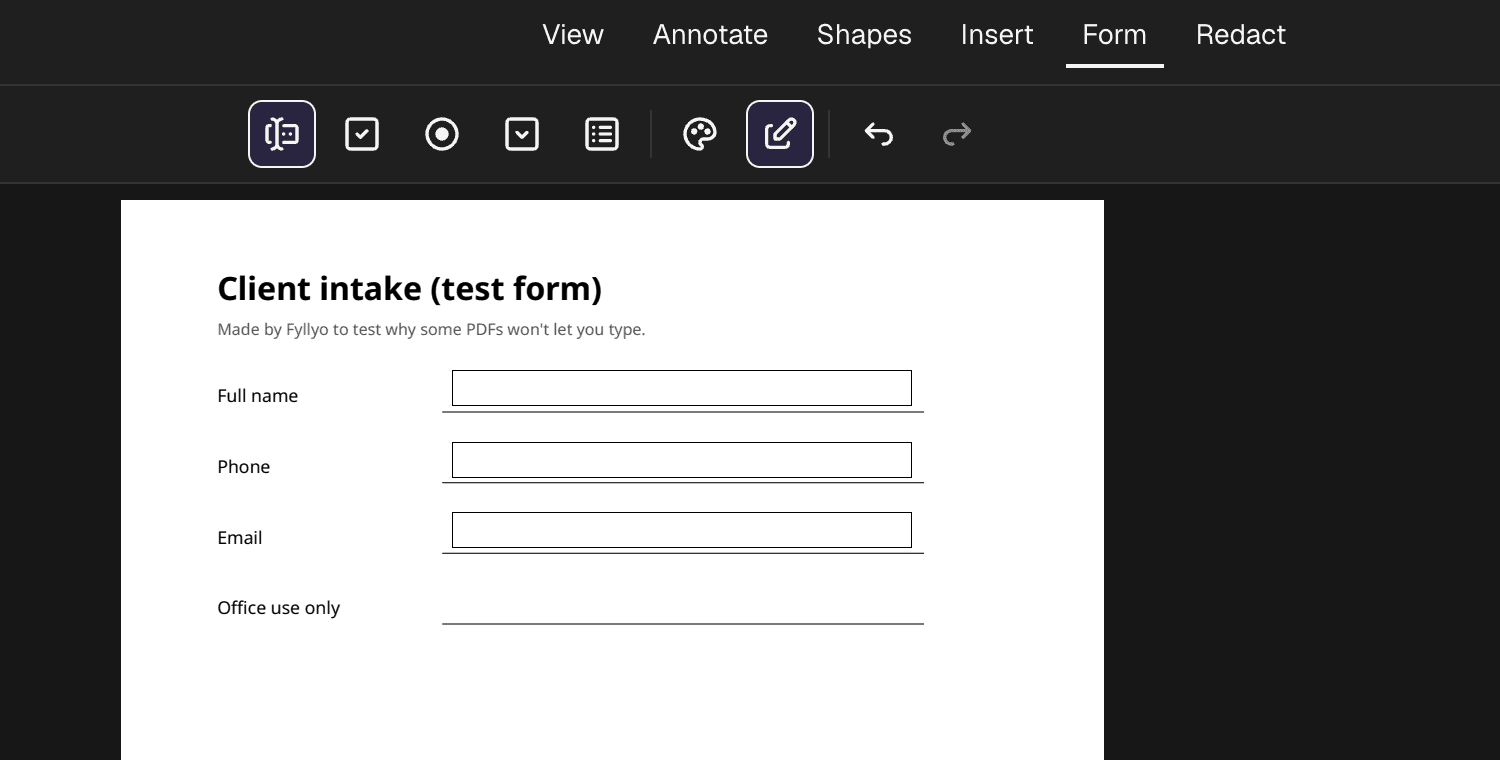Click the Full name input box
Viewport: 1500px width, 760px height.
click(x=682, y=388)
